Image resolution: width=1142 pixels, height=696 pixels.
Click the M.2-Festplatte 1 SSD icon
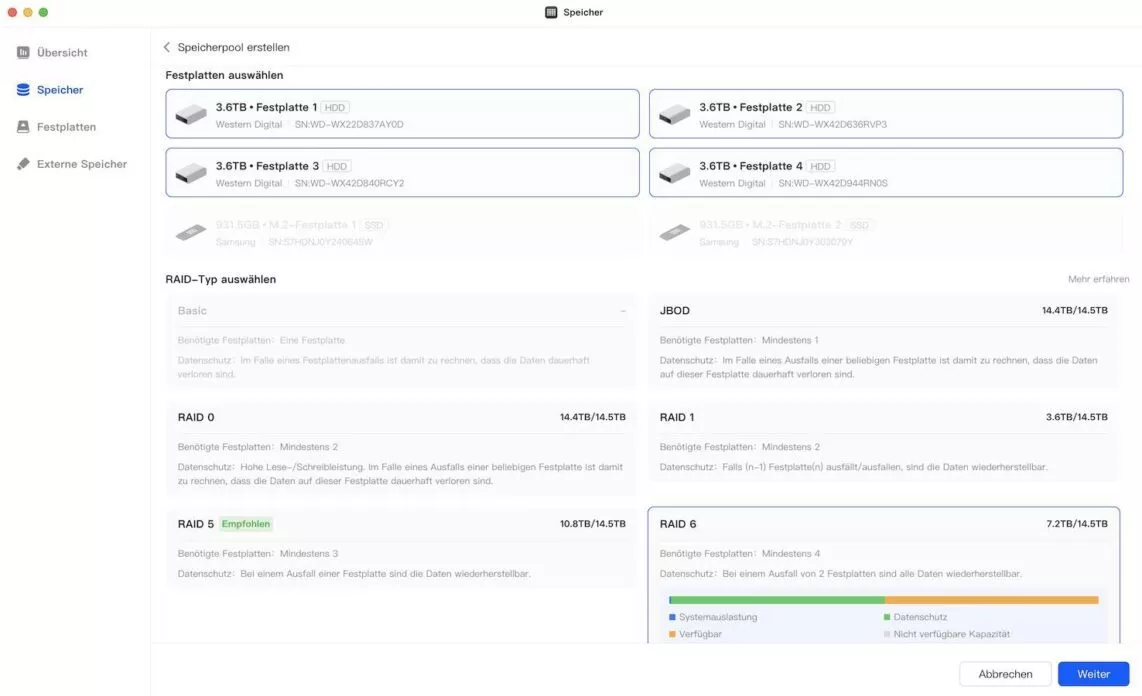coord(191,232)
